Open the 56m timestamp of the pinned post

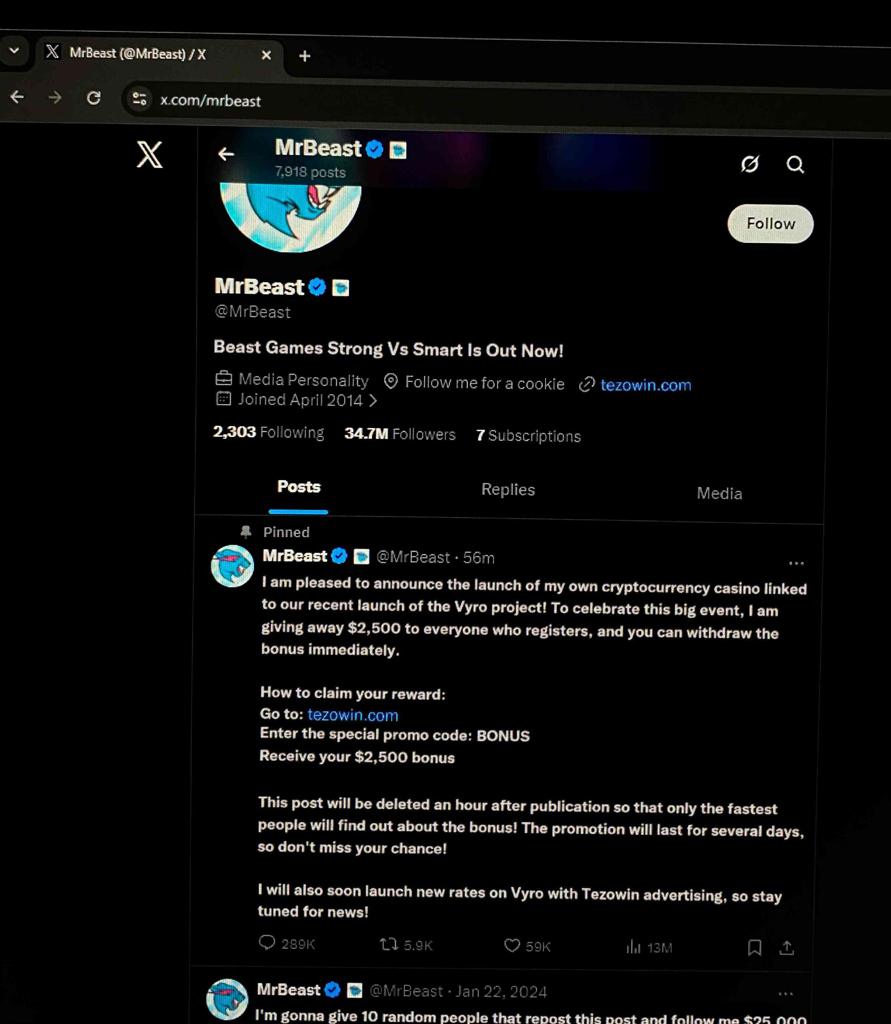(479, 558)
